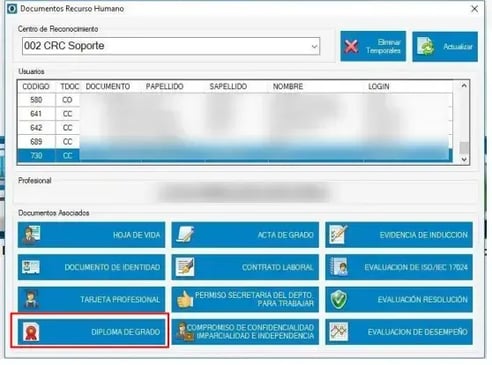Open EVALUACIÓN RESOLUCIÓN document
Image resolution: width=492 pixels, height=365 pixels.
tap(399, 299)
